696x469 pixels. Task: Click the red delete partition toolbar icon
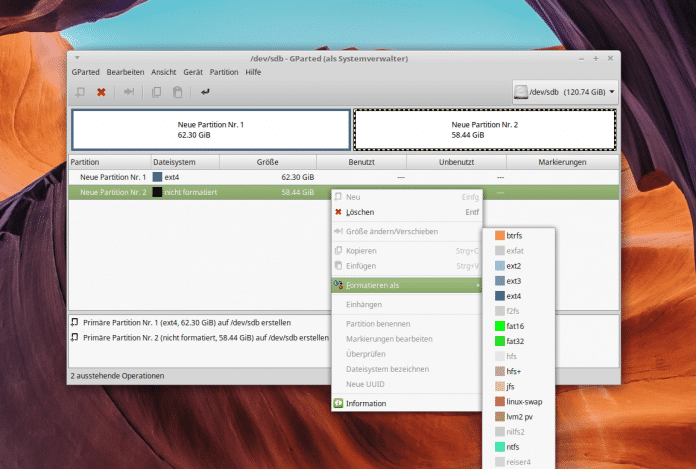tap(101, 92)
